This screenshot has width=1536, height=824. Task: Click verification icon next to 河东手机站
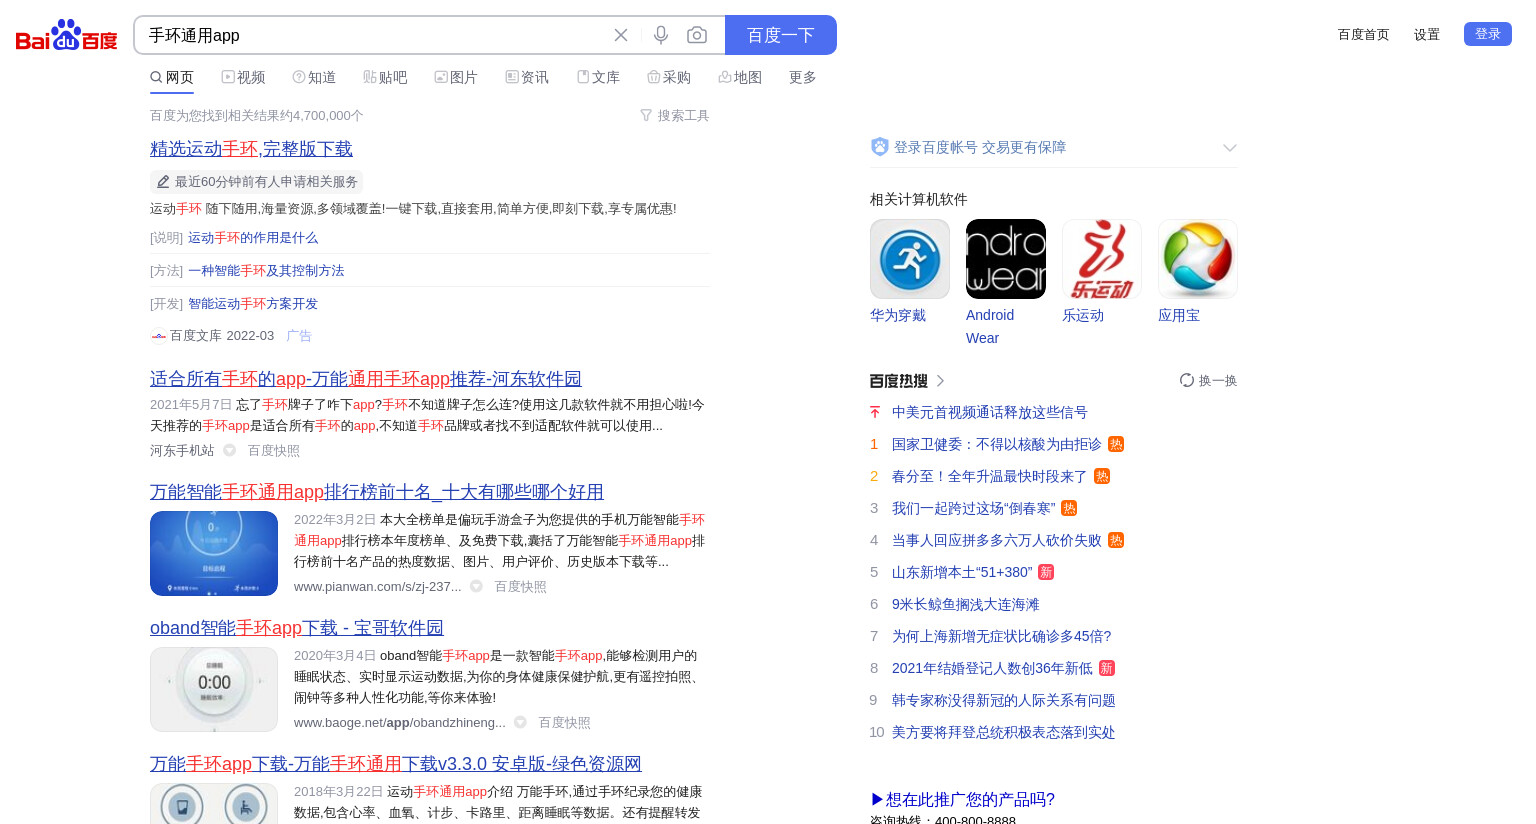coord(230,450)
